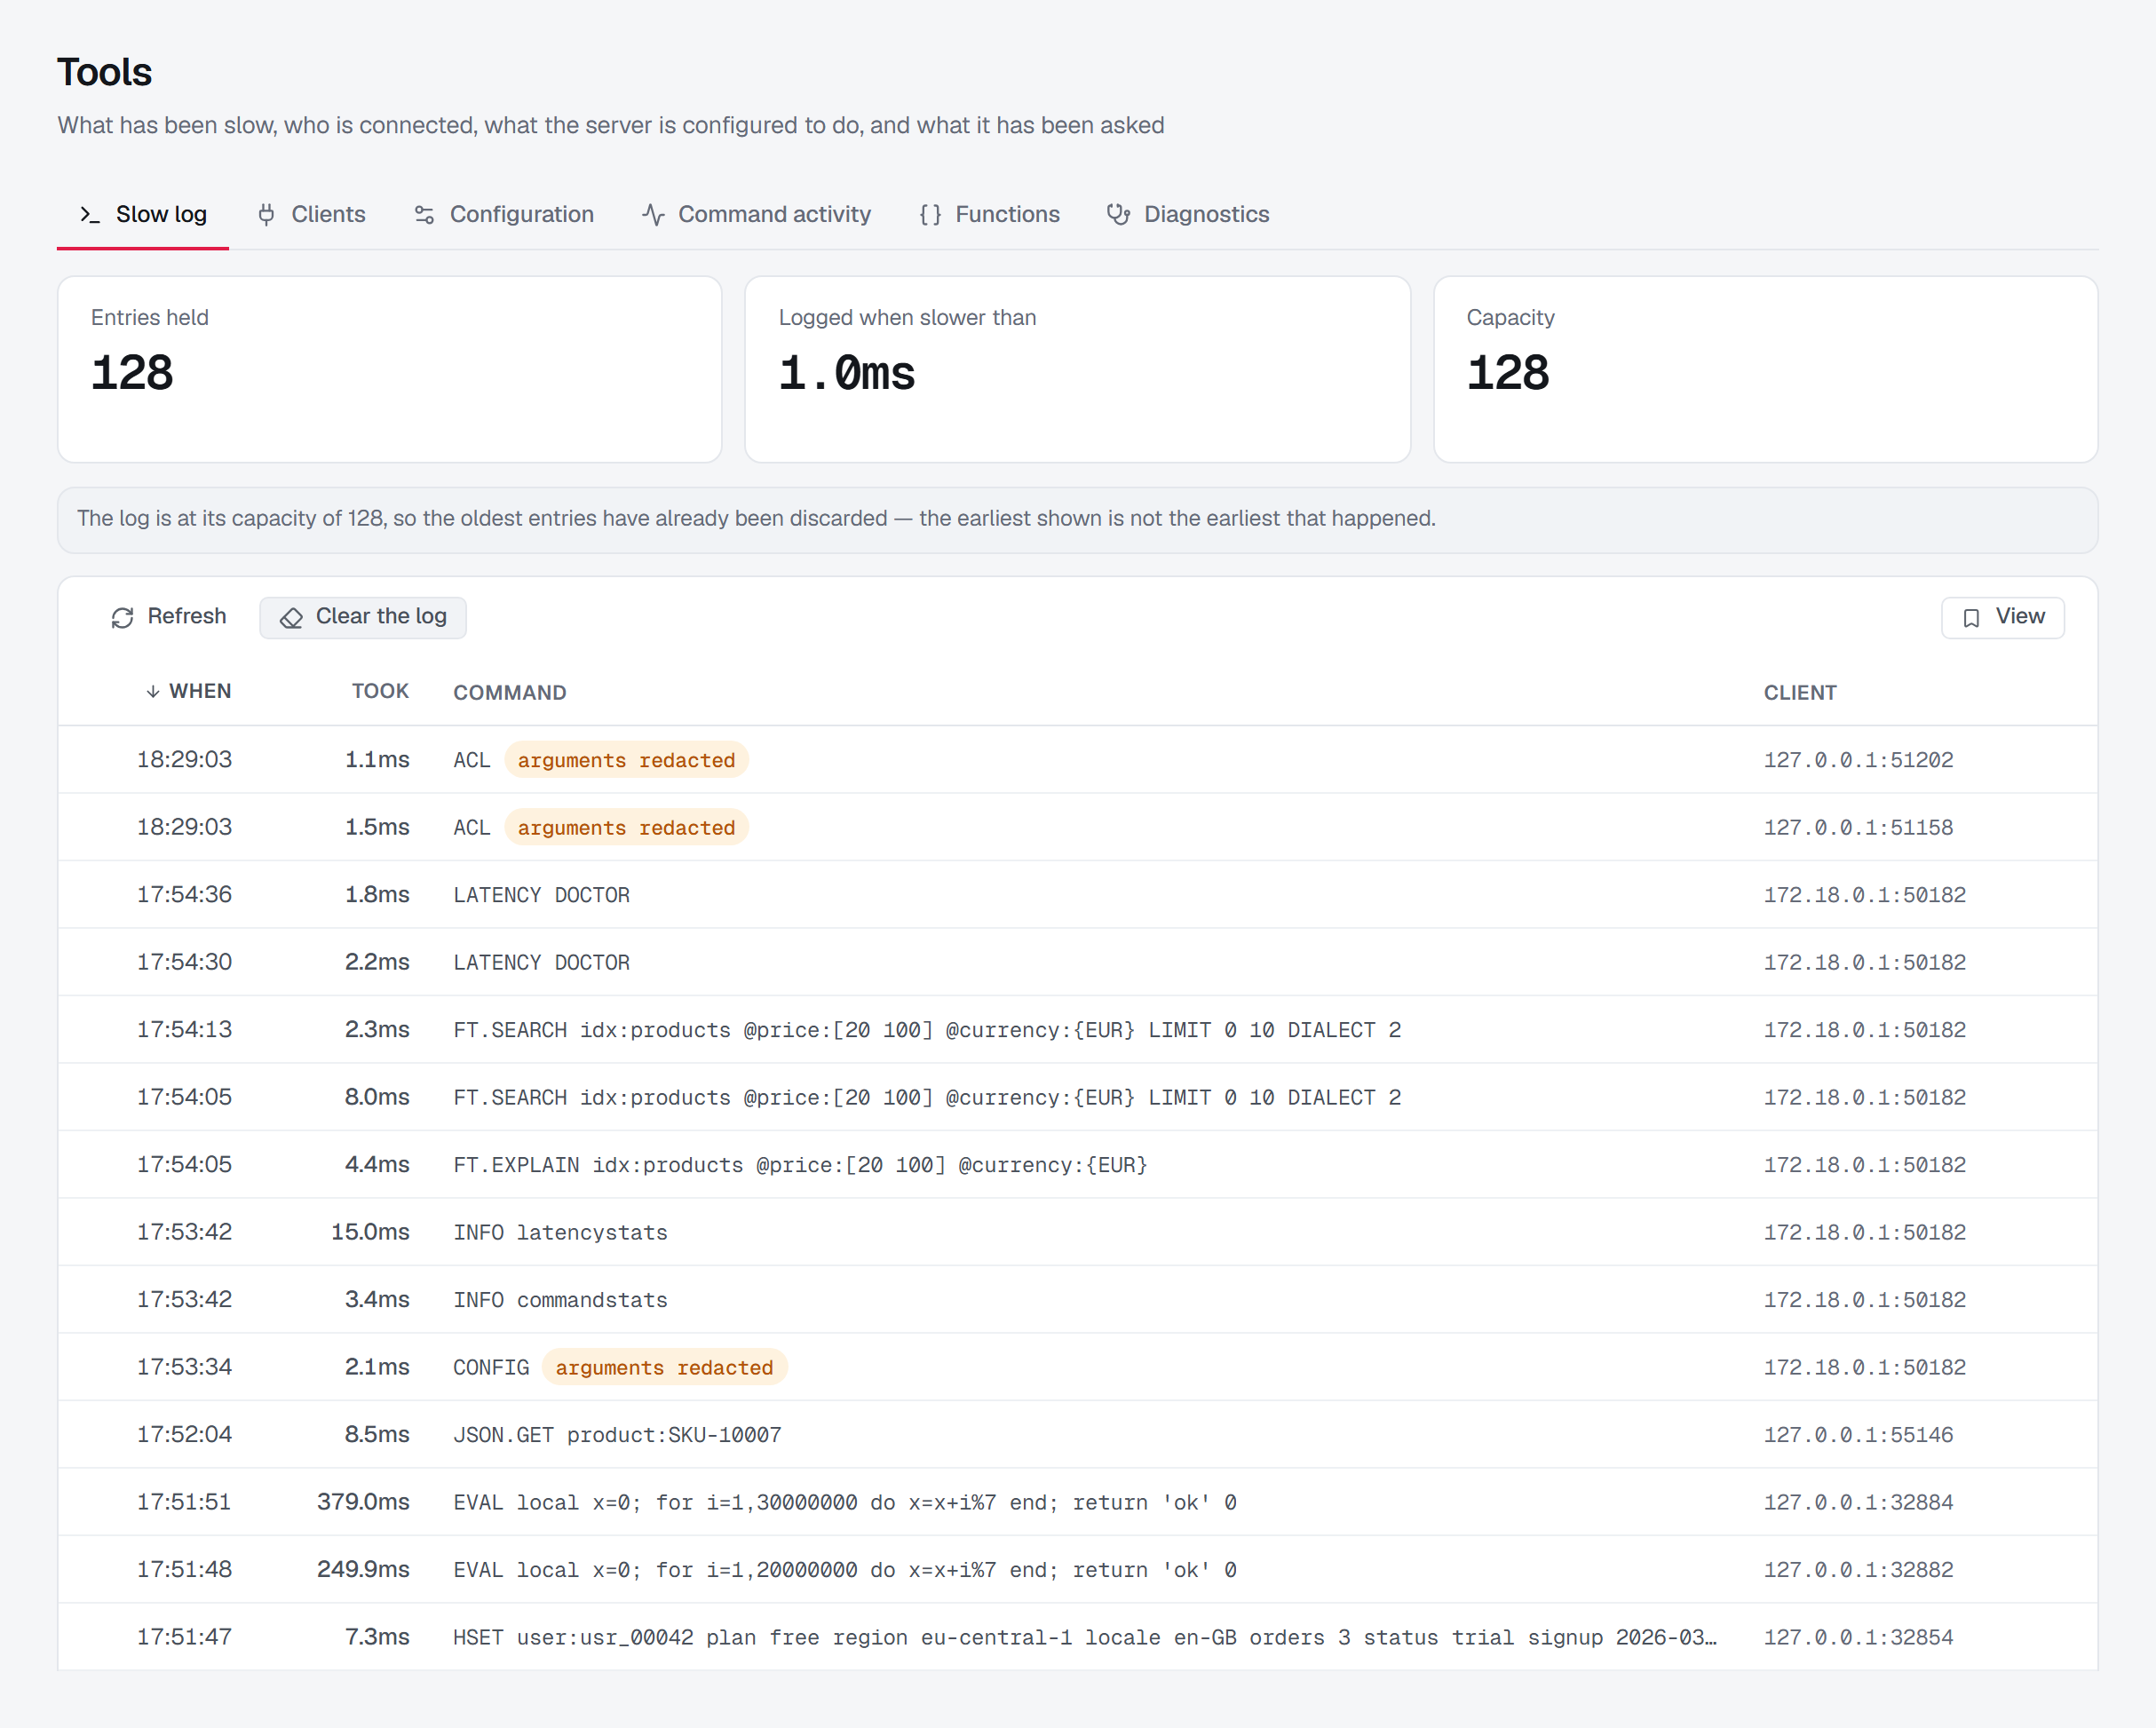Screen dimensions: 2156x1728
Task: Clear the log
Action: [363, 617]
